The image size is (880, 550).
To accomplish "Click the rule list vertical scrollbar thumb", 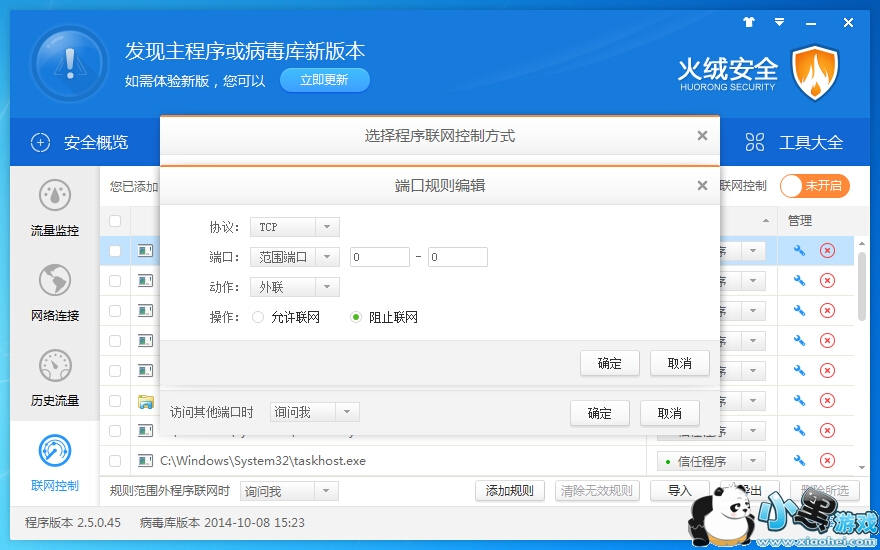I will pyautogui.click(x=863, y=286).
